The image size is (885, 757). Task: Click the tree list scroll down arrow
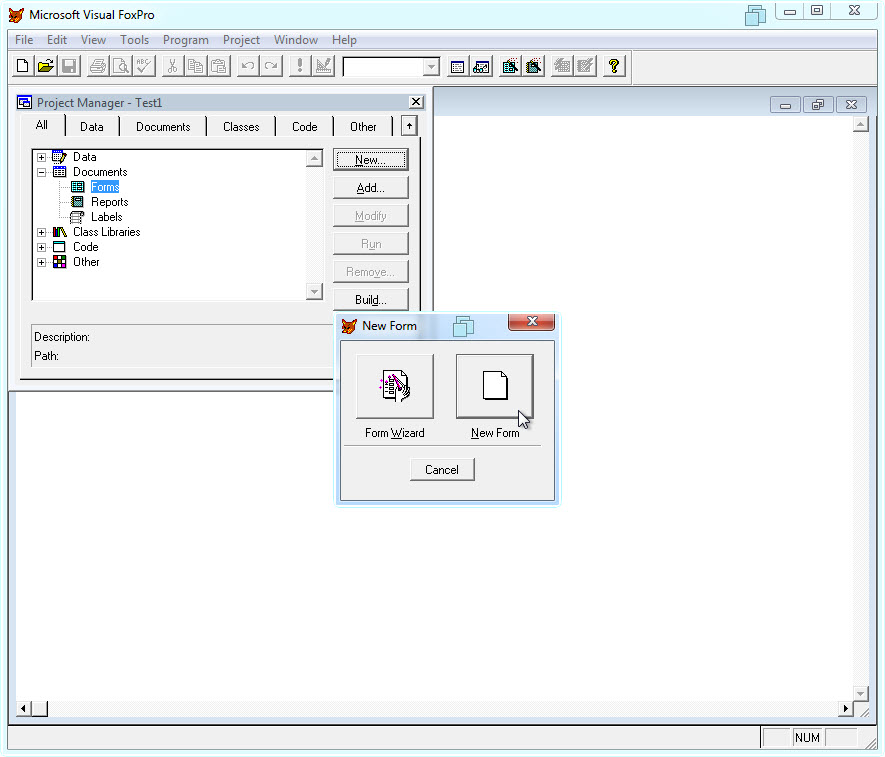(x=314, y=291)
